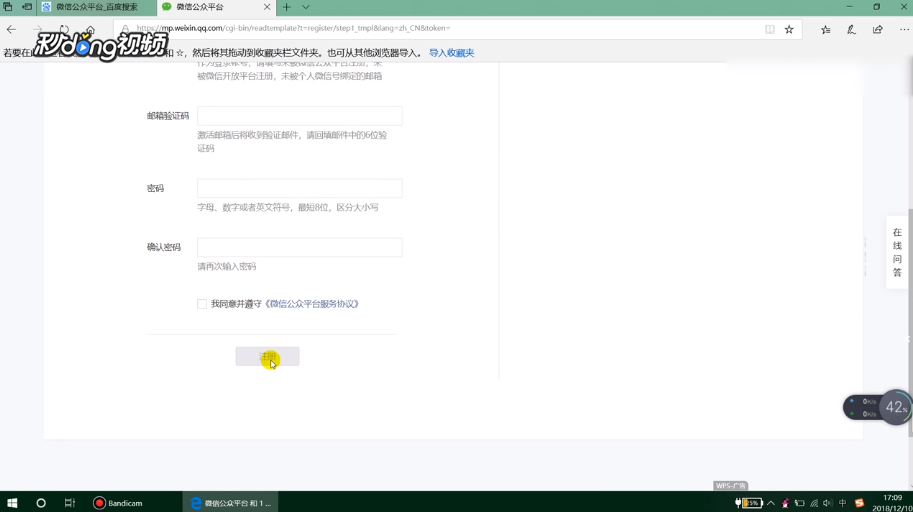Click the address bar URL
This screenshot has height=512, width=913.
[293, 28]
